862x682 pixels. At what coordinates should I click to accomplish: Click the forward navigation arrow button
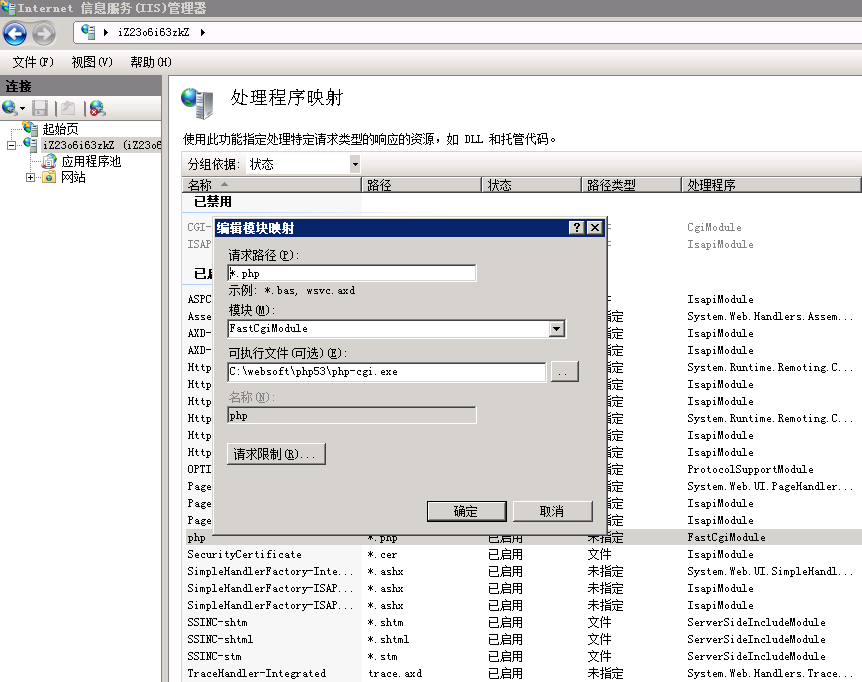point(44,34)
